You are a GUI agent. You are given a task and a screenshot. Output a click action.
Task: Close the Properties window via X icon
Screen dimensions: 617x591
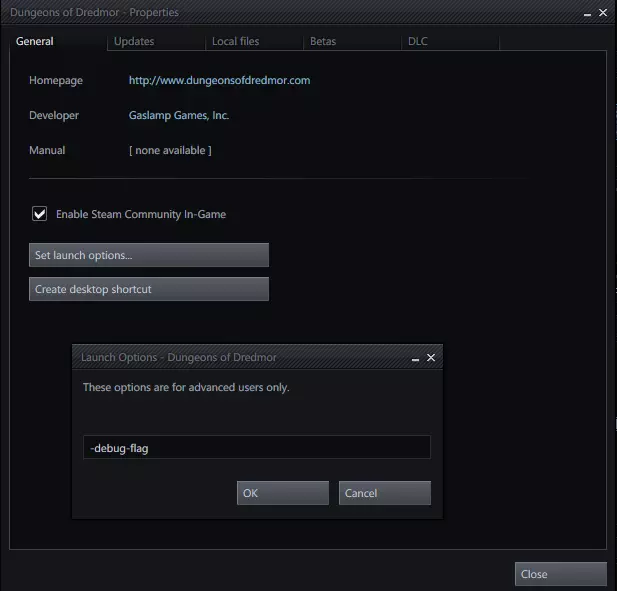[x=603, y=13]
